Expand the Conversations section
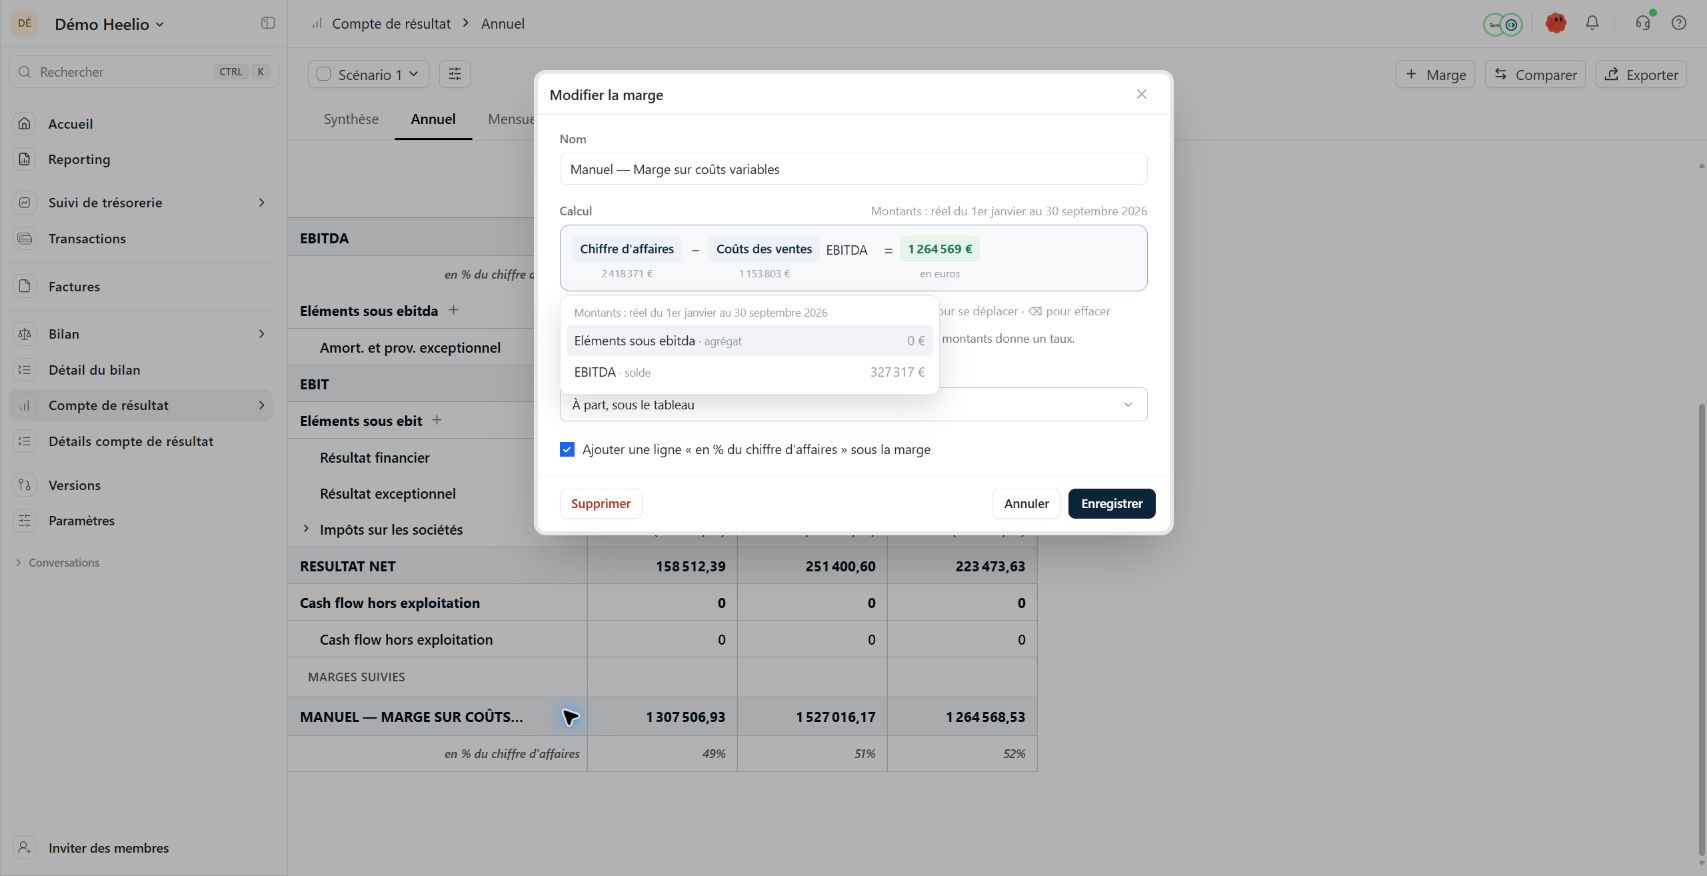 [x=18, y=563]
